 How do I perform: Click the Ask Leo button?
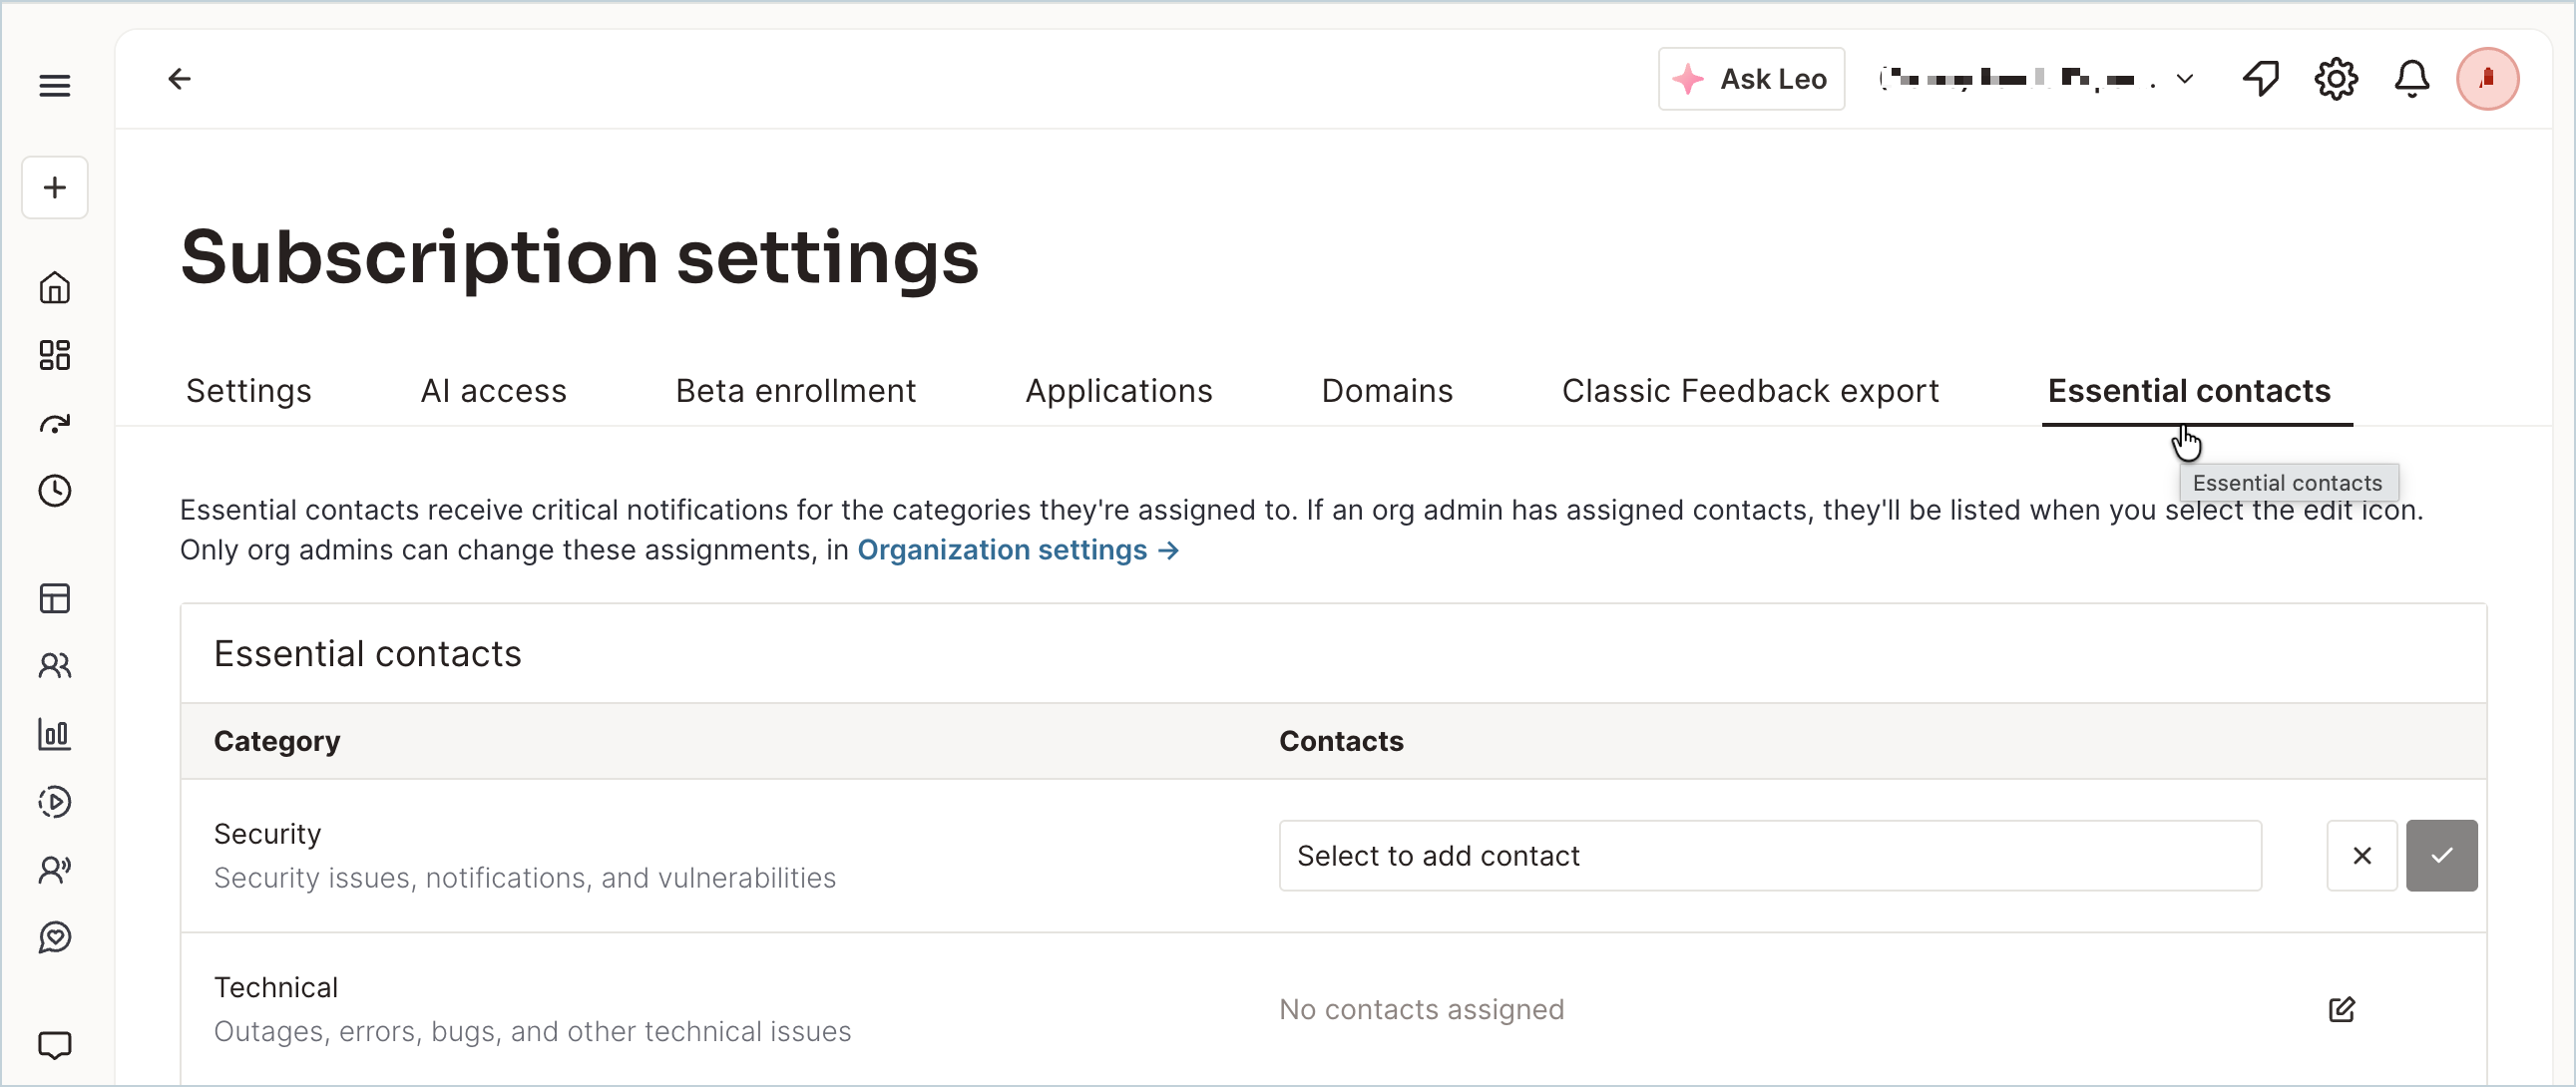pyautogui.click(x=1750, y=79)
